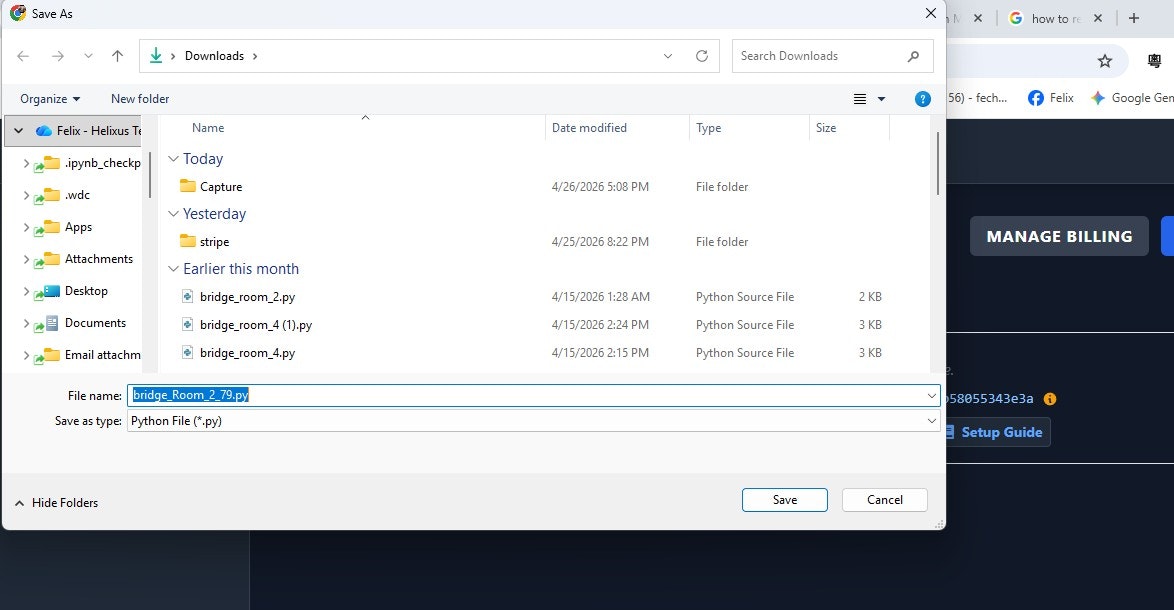Open a new Chrome tab

(x=1134, y=19)
